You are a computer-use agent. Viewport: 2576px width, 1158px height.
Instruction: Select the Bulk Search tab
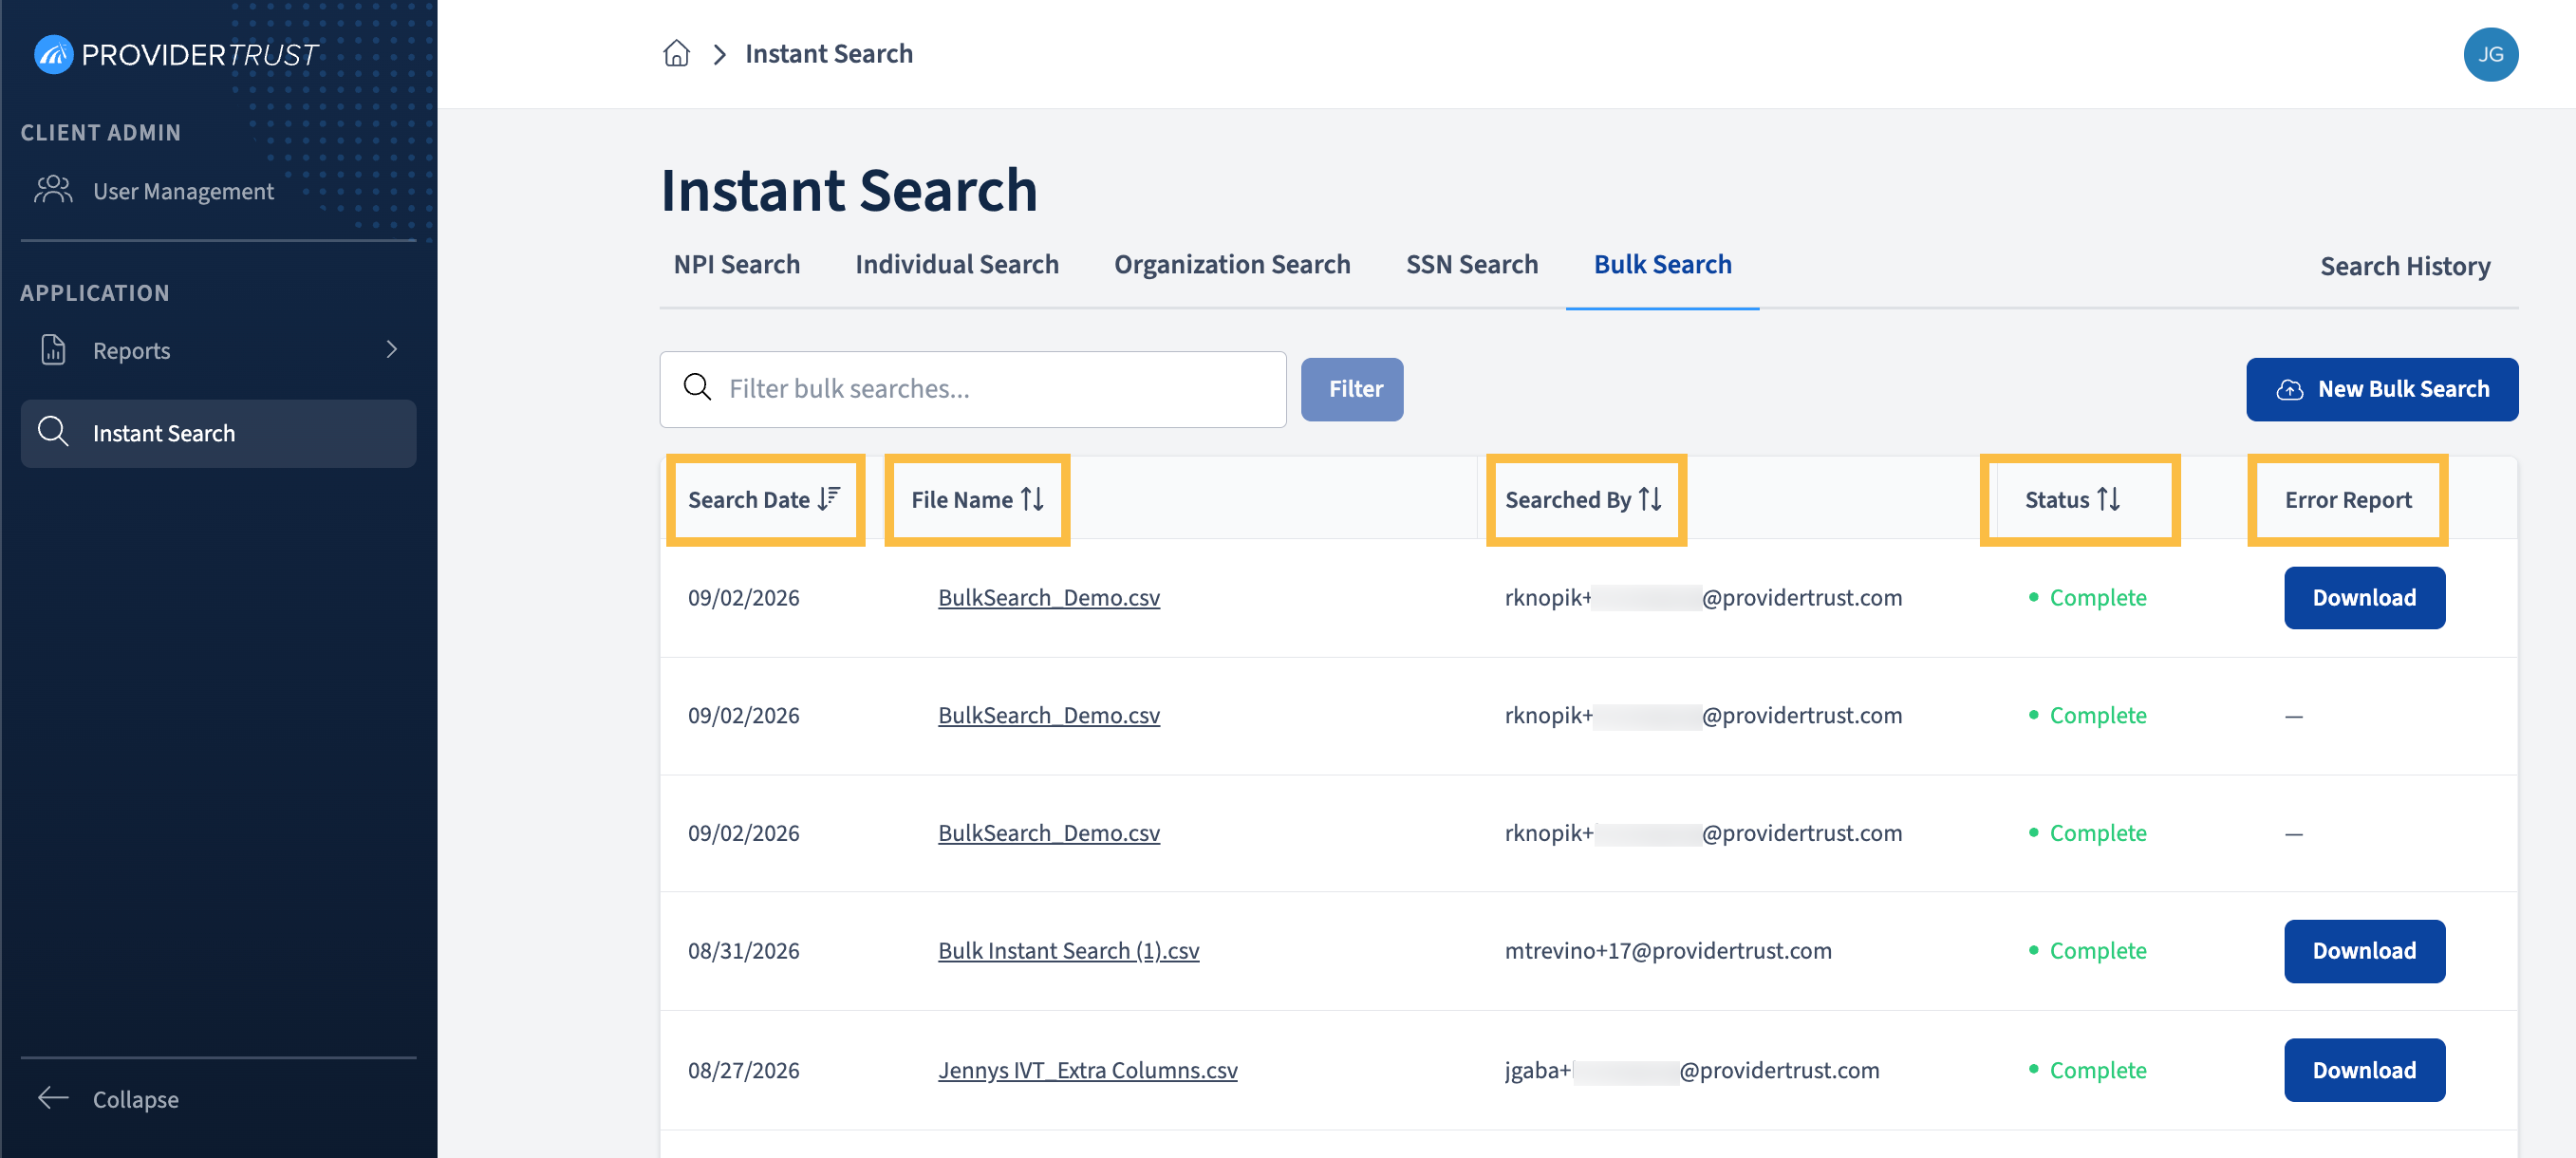pyautogui.click(x=1662, y=264)
